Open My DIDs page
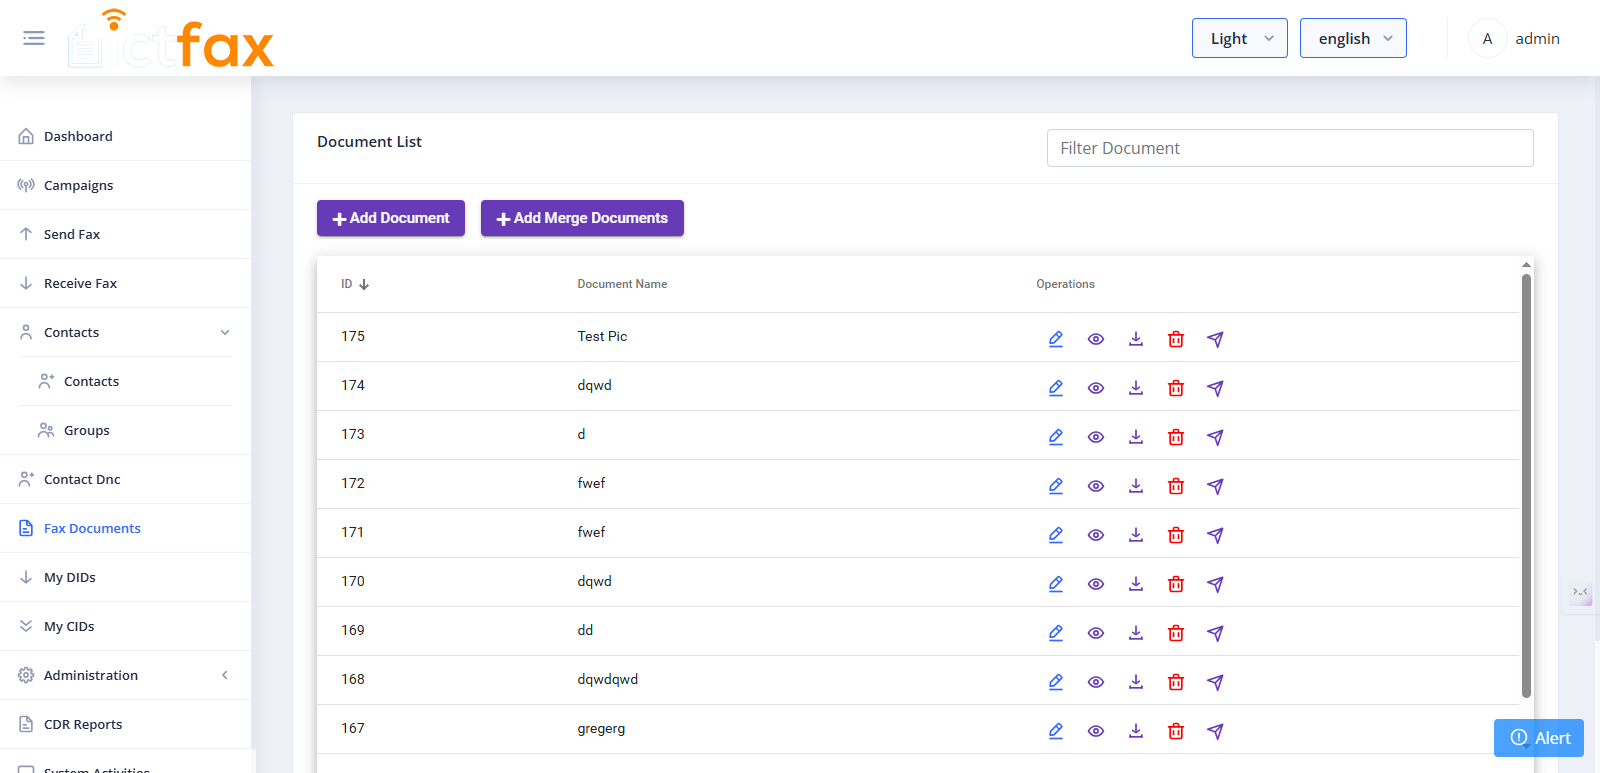 125,577
